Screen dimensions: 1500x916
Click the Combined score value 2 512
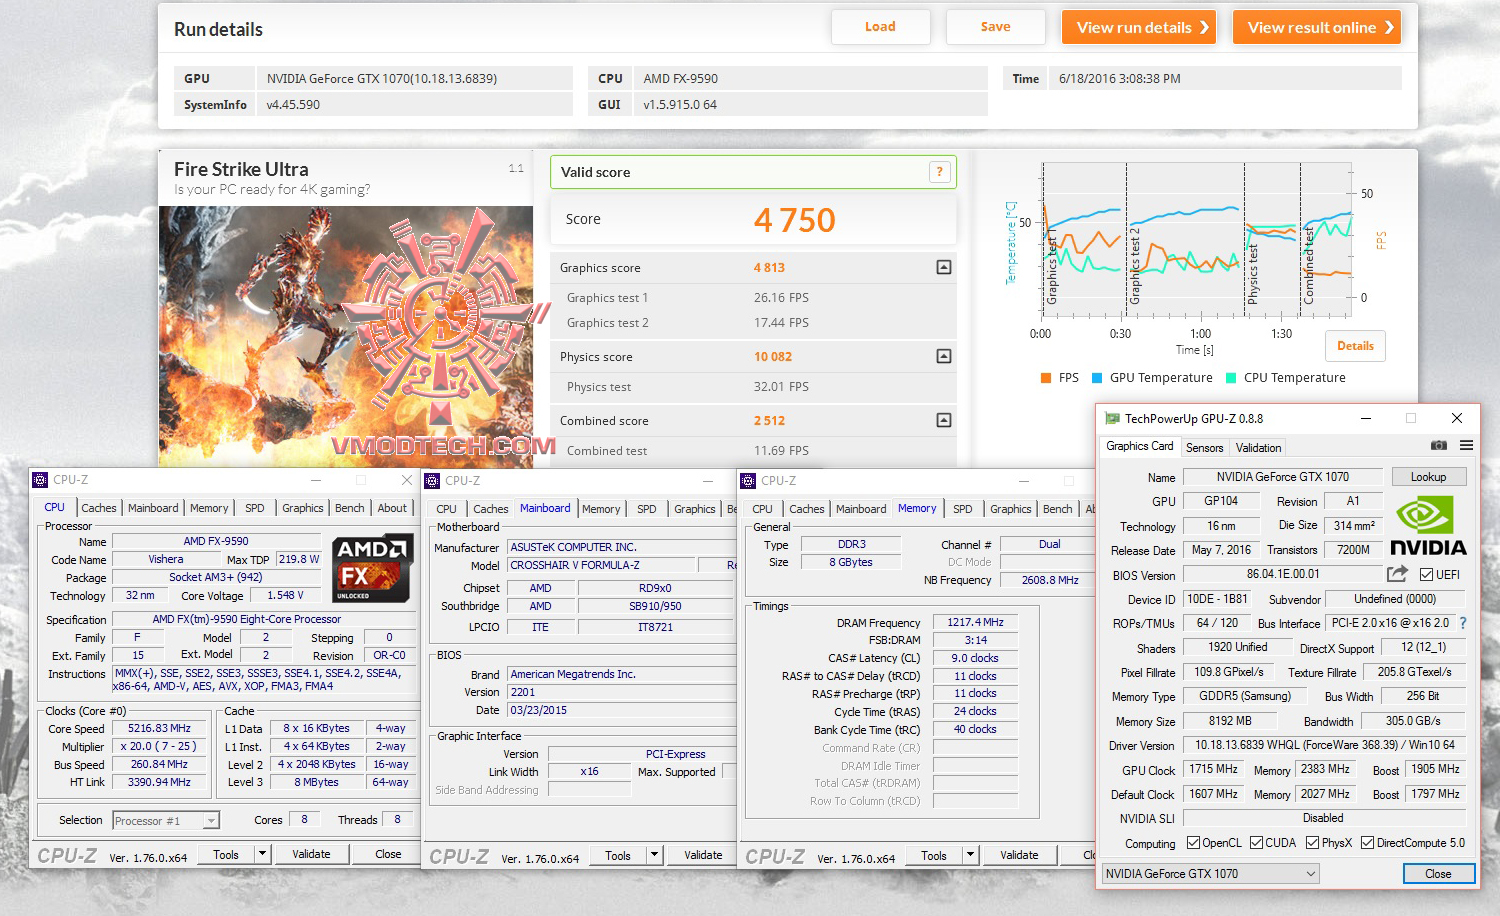click(x=769, y=421)
